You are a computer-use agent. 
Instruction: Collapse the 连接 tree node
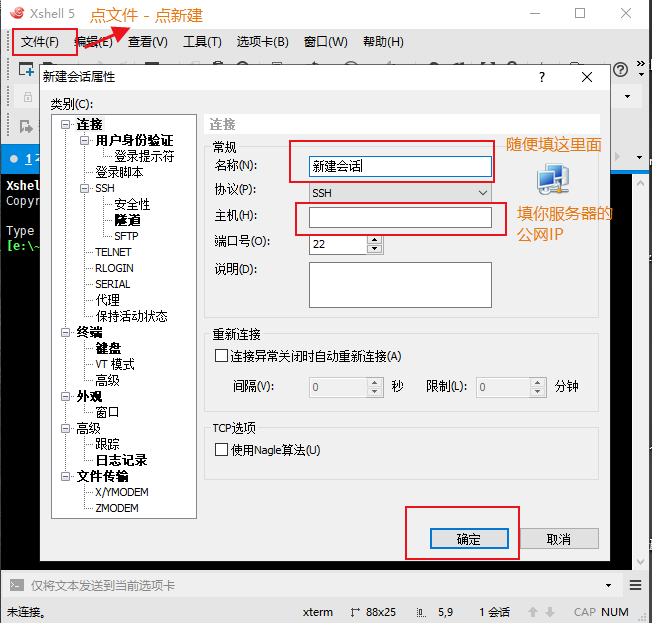(x=65, y=124)
